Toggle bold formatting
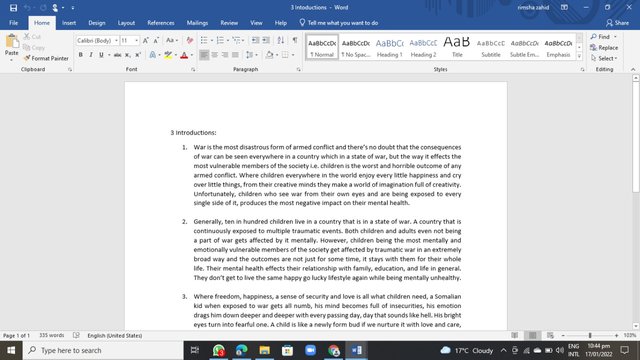Screen dimensions: 640x360 pos(80,55)
